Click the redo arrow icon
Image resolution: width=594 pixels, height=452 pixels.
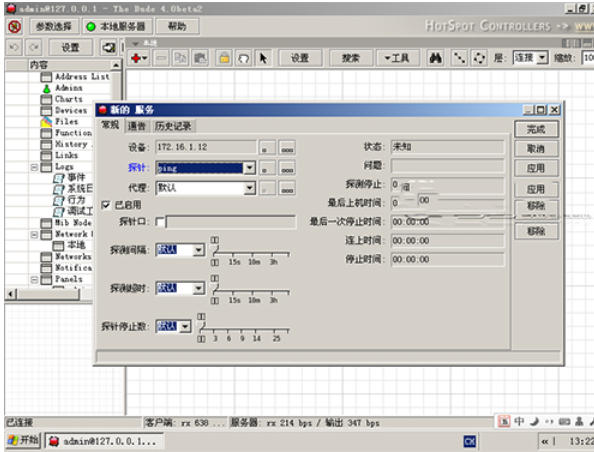click(x=34, y=47)
